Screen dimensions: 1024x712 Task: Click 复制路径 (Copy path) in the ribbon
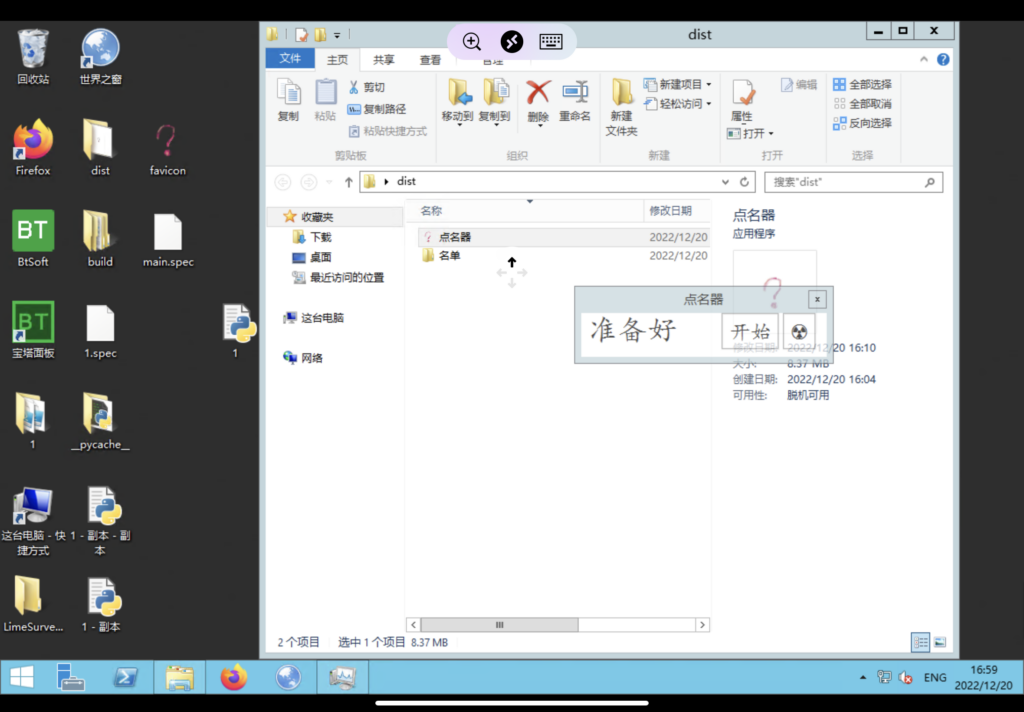point(377,109)
